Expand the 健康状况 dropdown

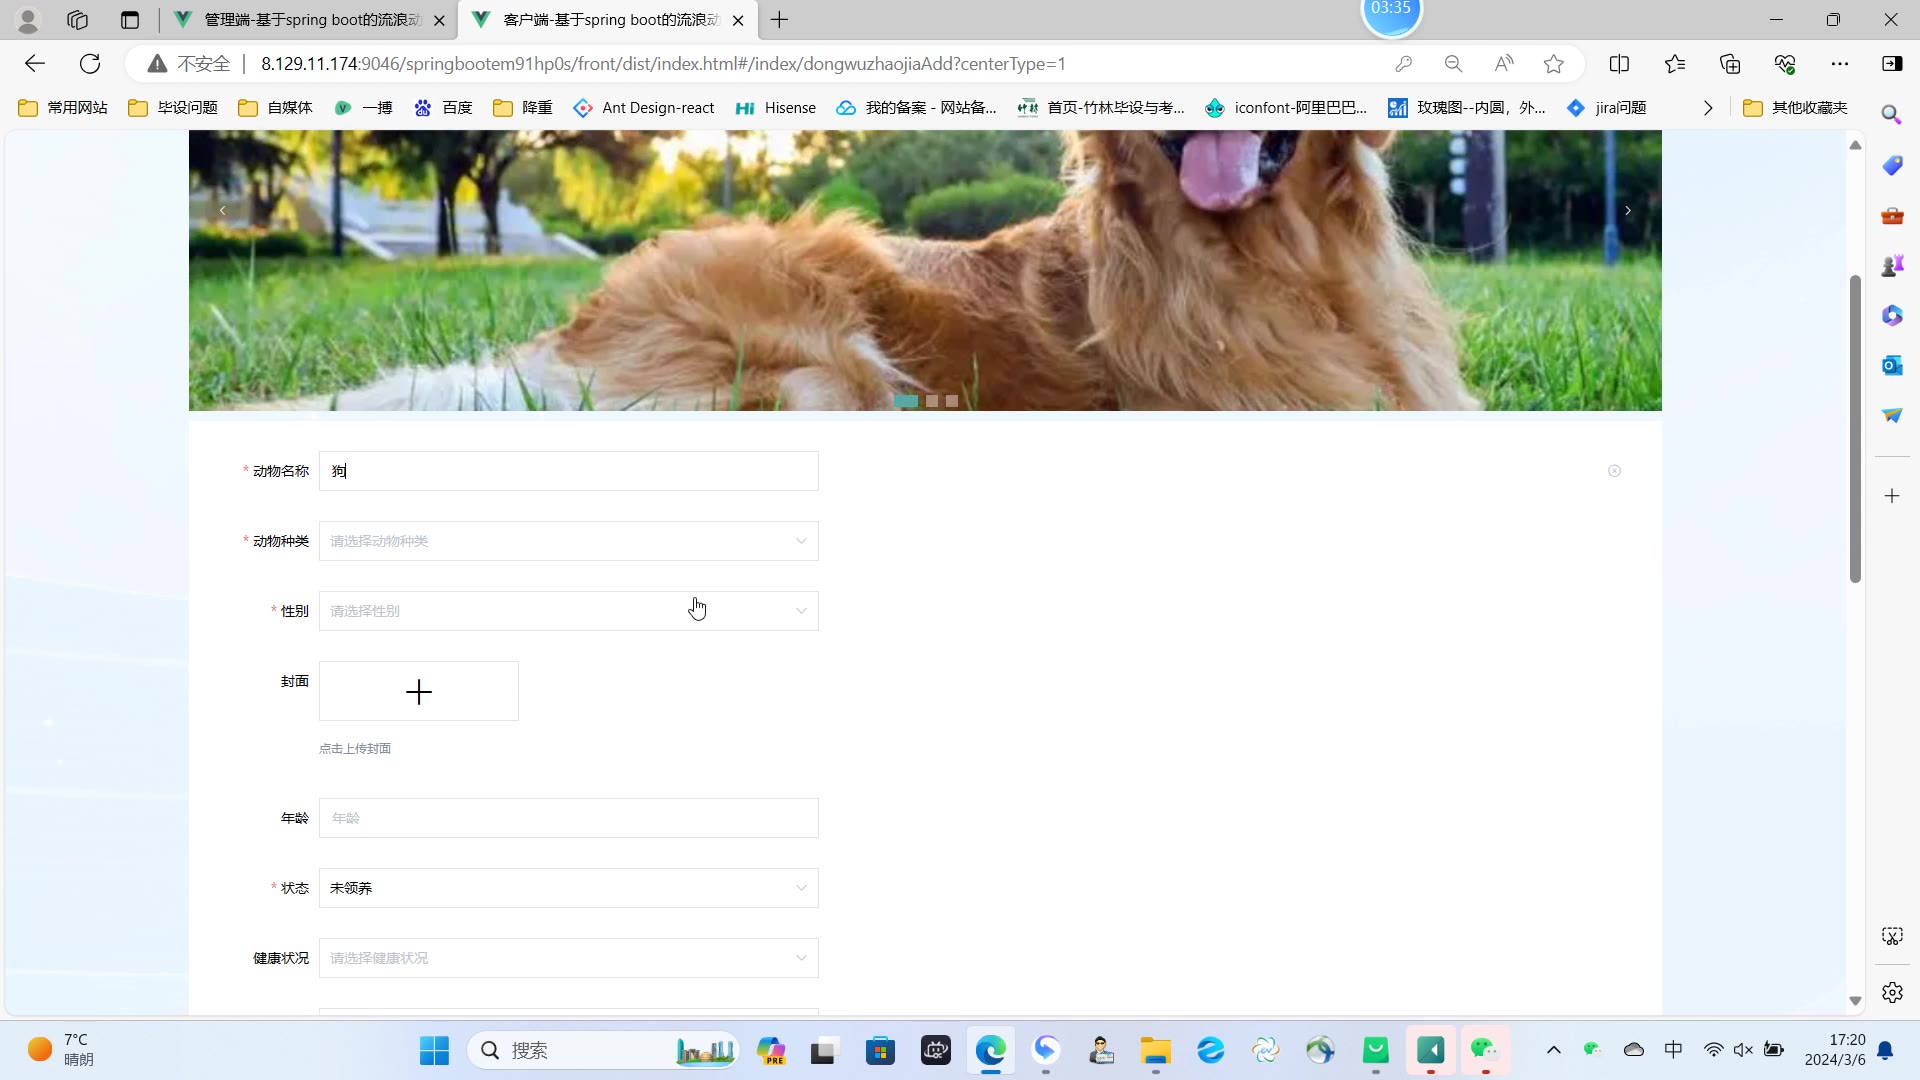point(568,958)
